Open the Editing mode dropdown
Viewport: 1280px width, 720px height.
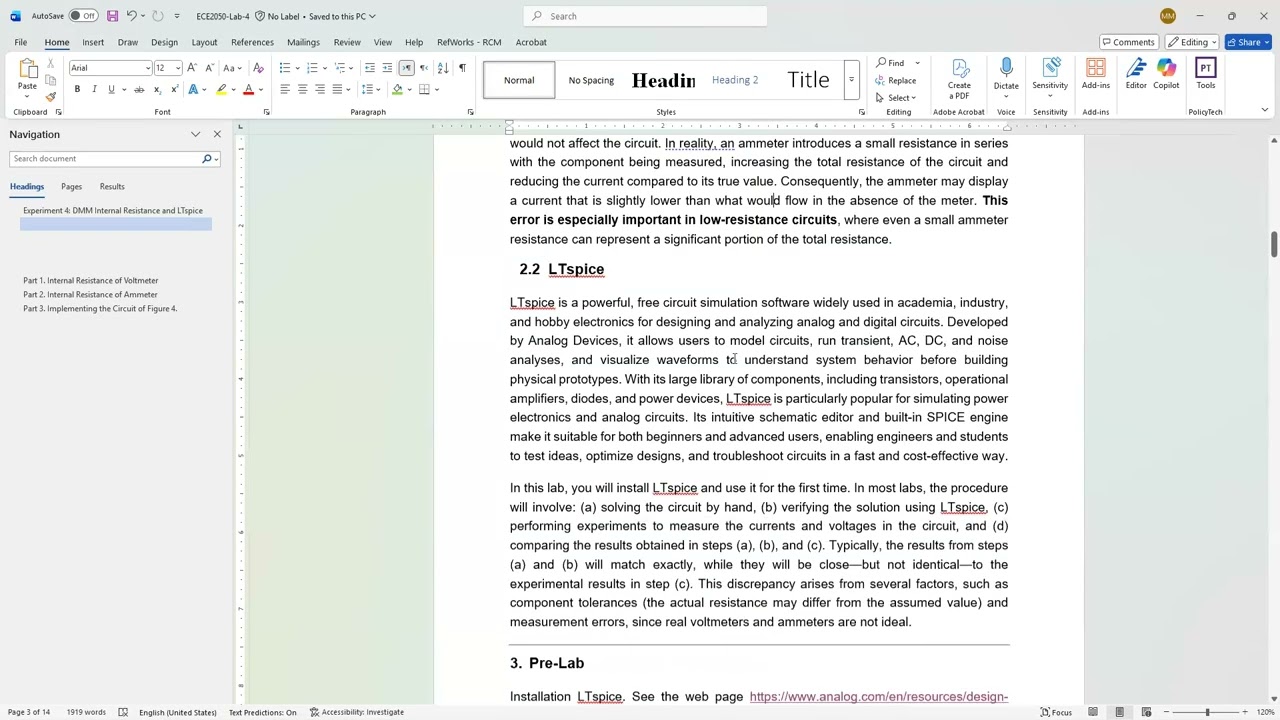1194,42
